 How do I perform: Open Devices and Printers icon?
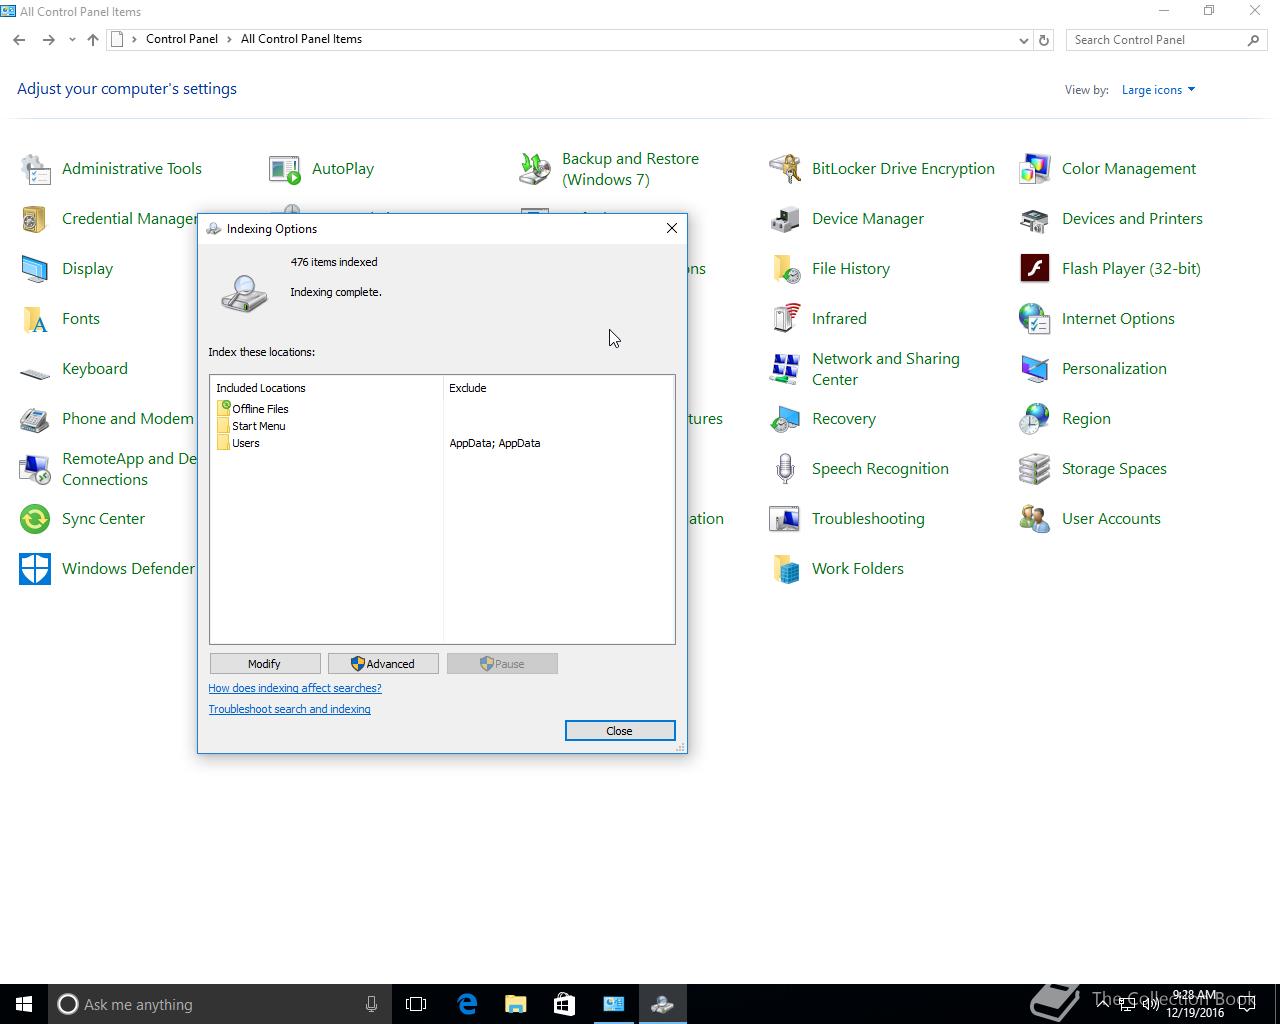tap(1035, 219)
